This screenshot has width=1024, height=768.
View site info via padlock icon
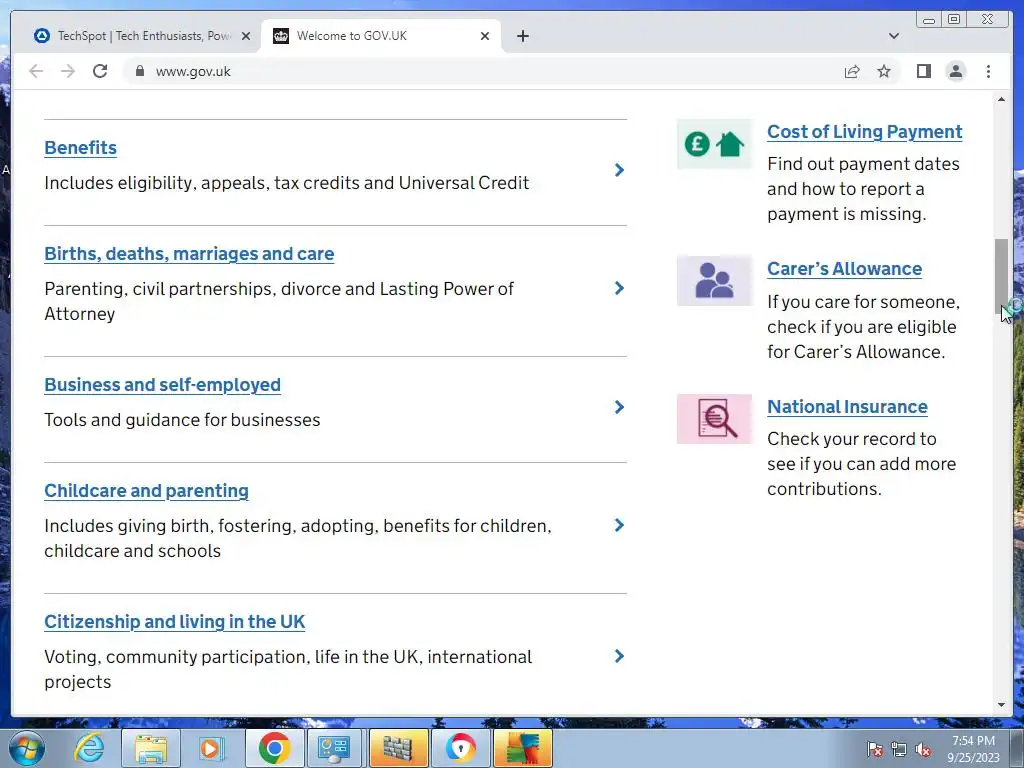[139, 71]
